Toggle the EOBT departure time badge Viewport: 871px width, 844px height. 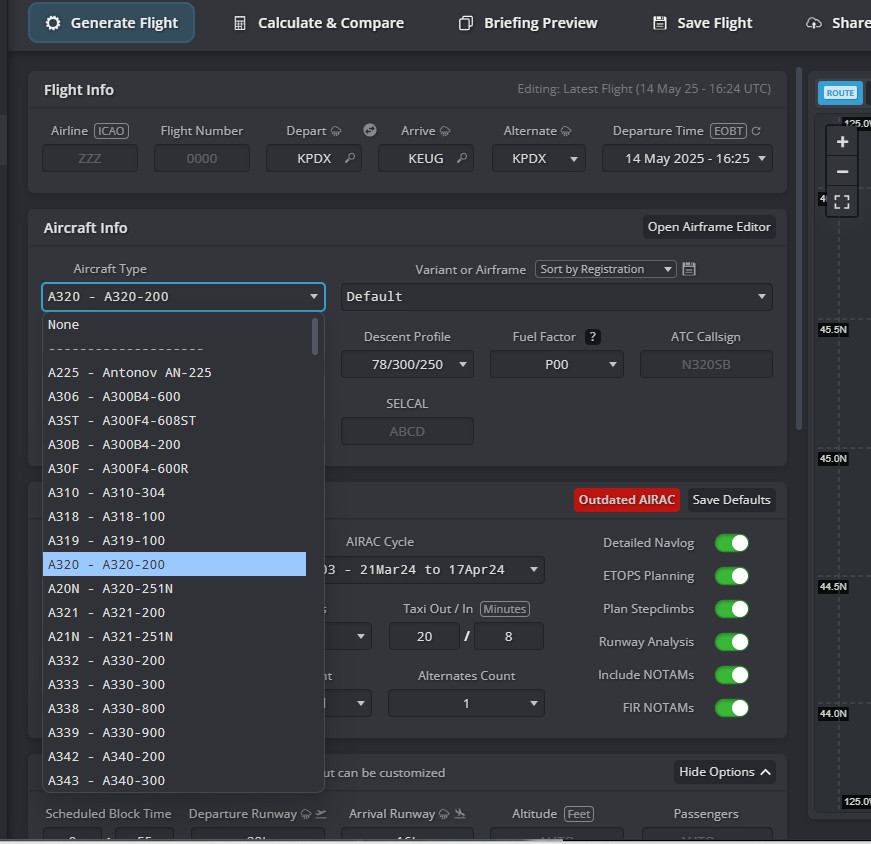coord(728,131)
